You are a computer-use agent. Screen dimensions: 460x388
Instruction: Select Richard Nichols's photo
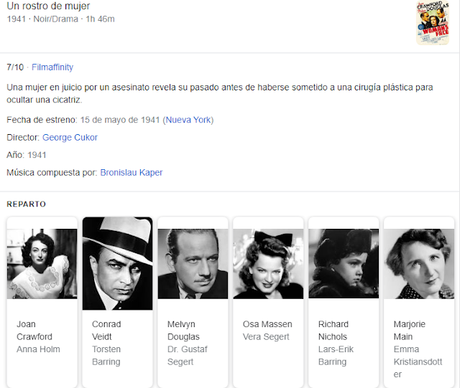click(x=344, y=264)
